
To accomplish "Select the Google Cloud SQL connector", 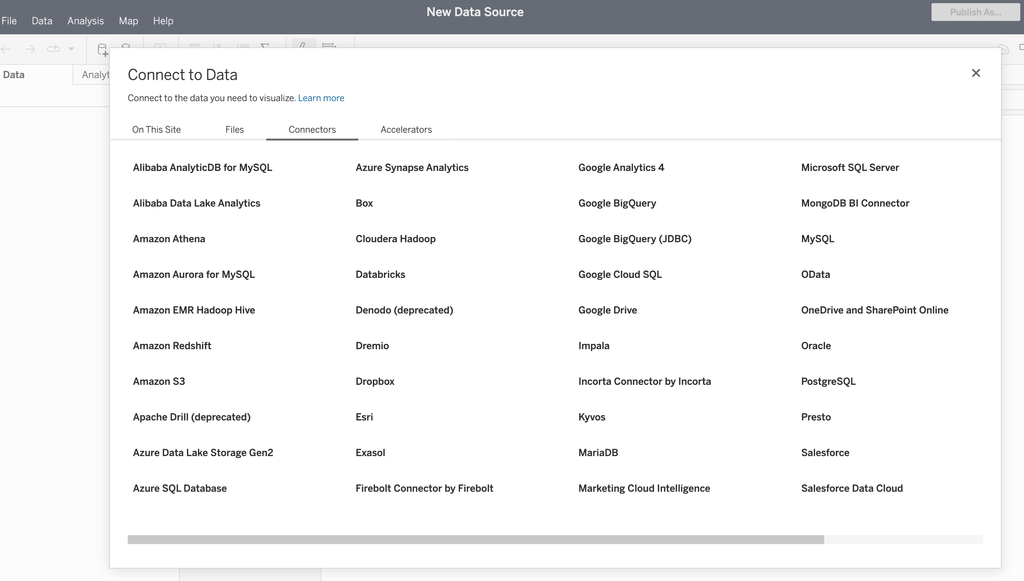I will pos(620,274).
